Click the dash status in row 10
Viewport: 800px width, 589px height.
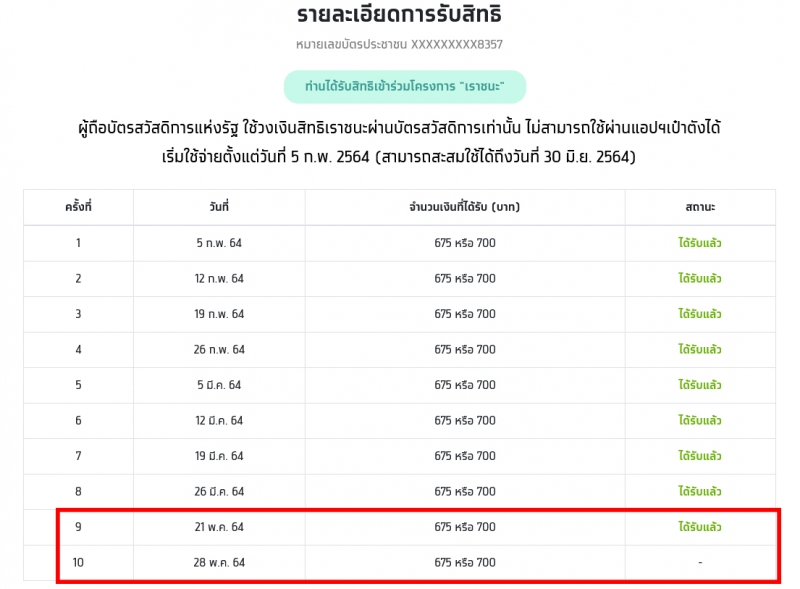pyautogui.click(x=700, y=562)
